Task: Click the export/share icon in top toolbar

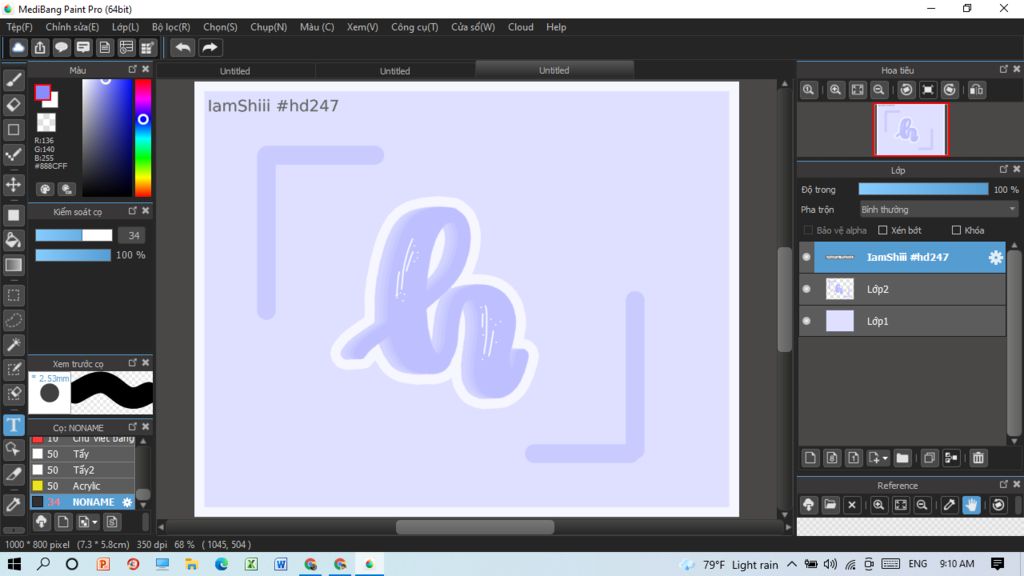Action: point(40,48)
